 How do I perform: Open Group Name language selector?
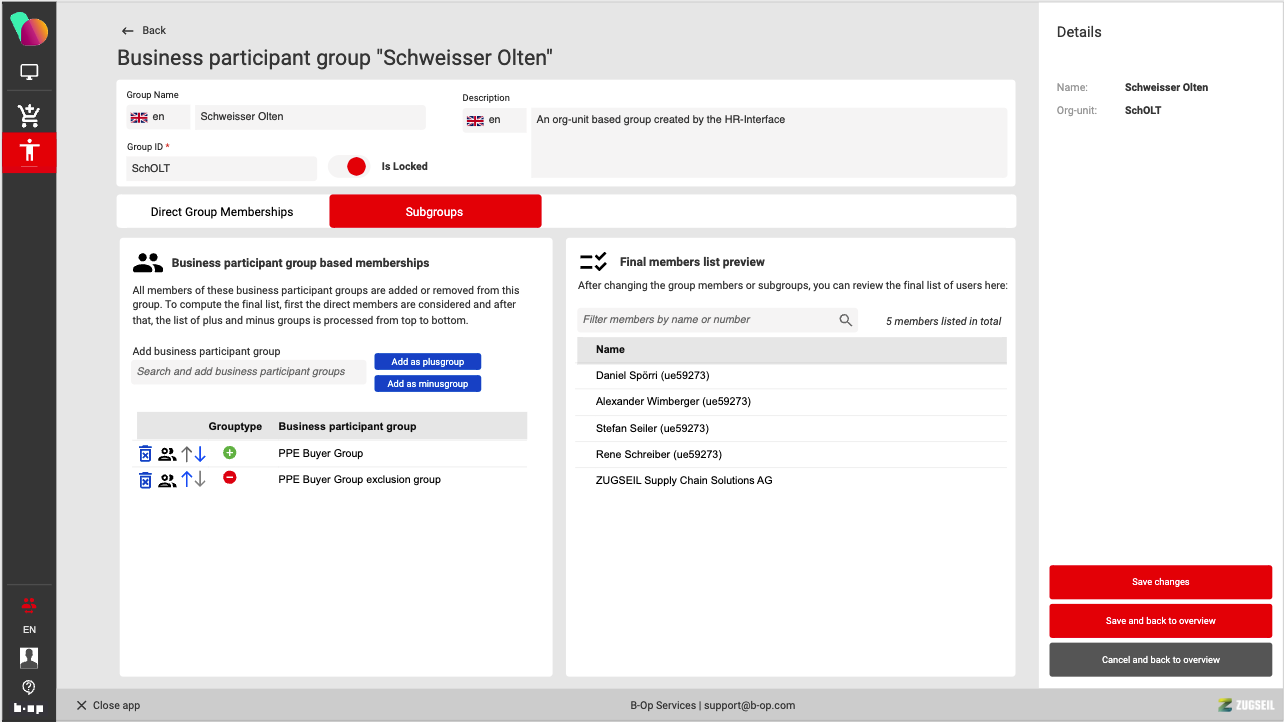[x=157, y=117]
